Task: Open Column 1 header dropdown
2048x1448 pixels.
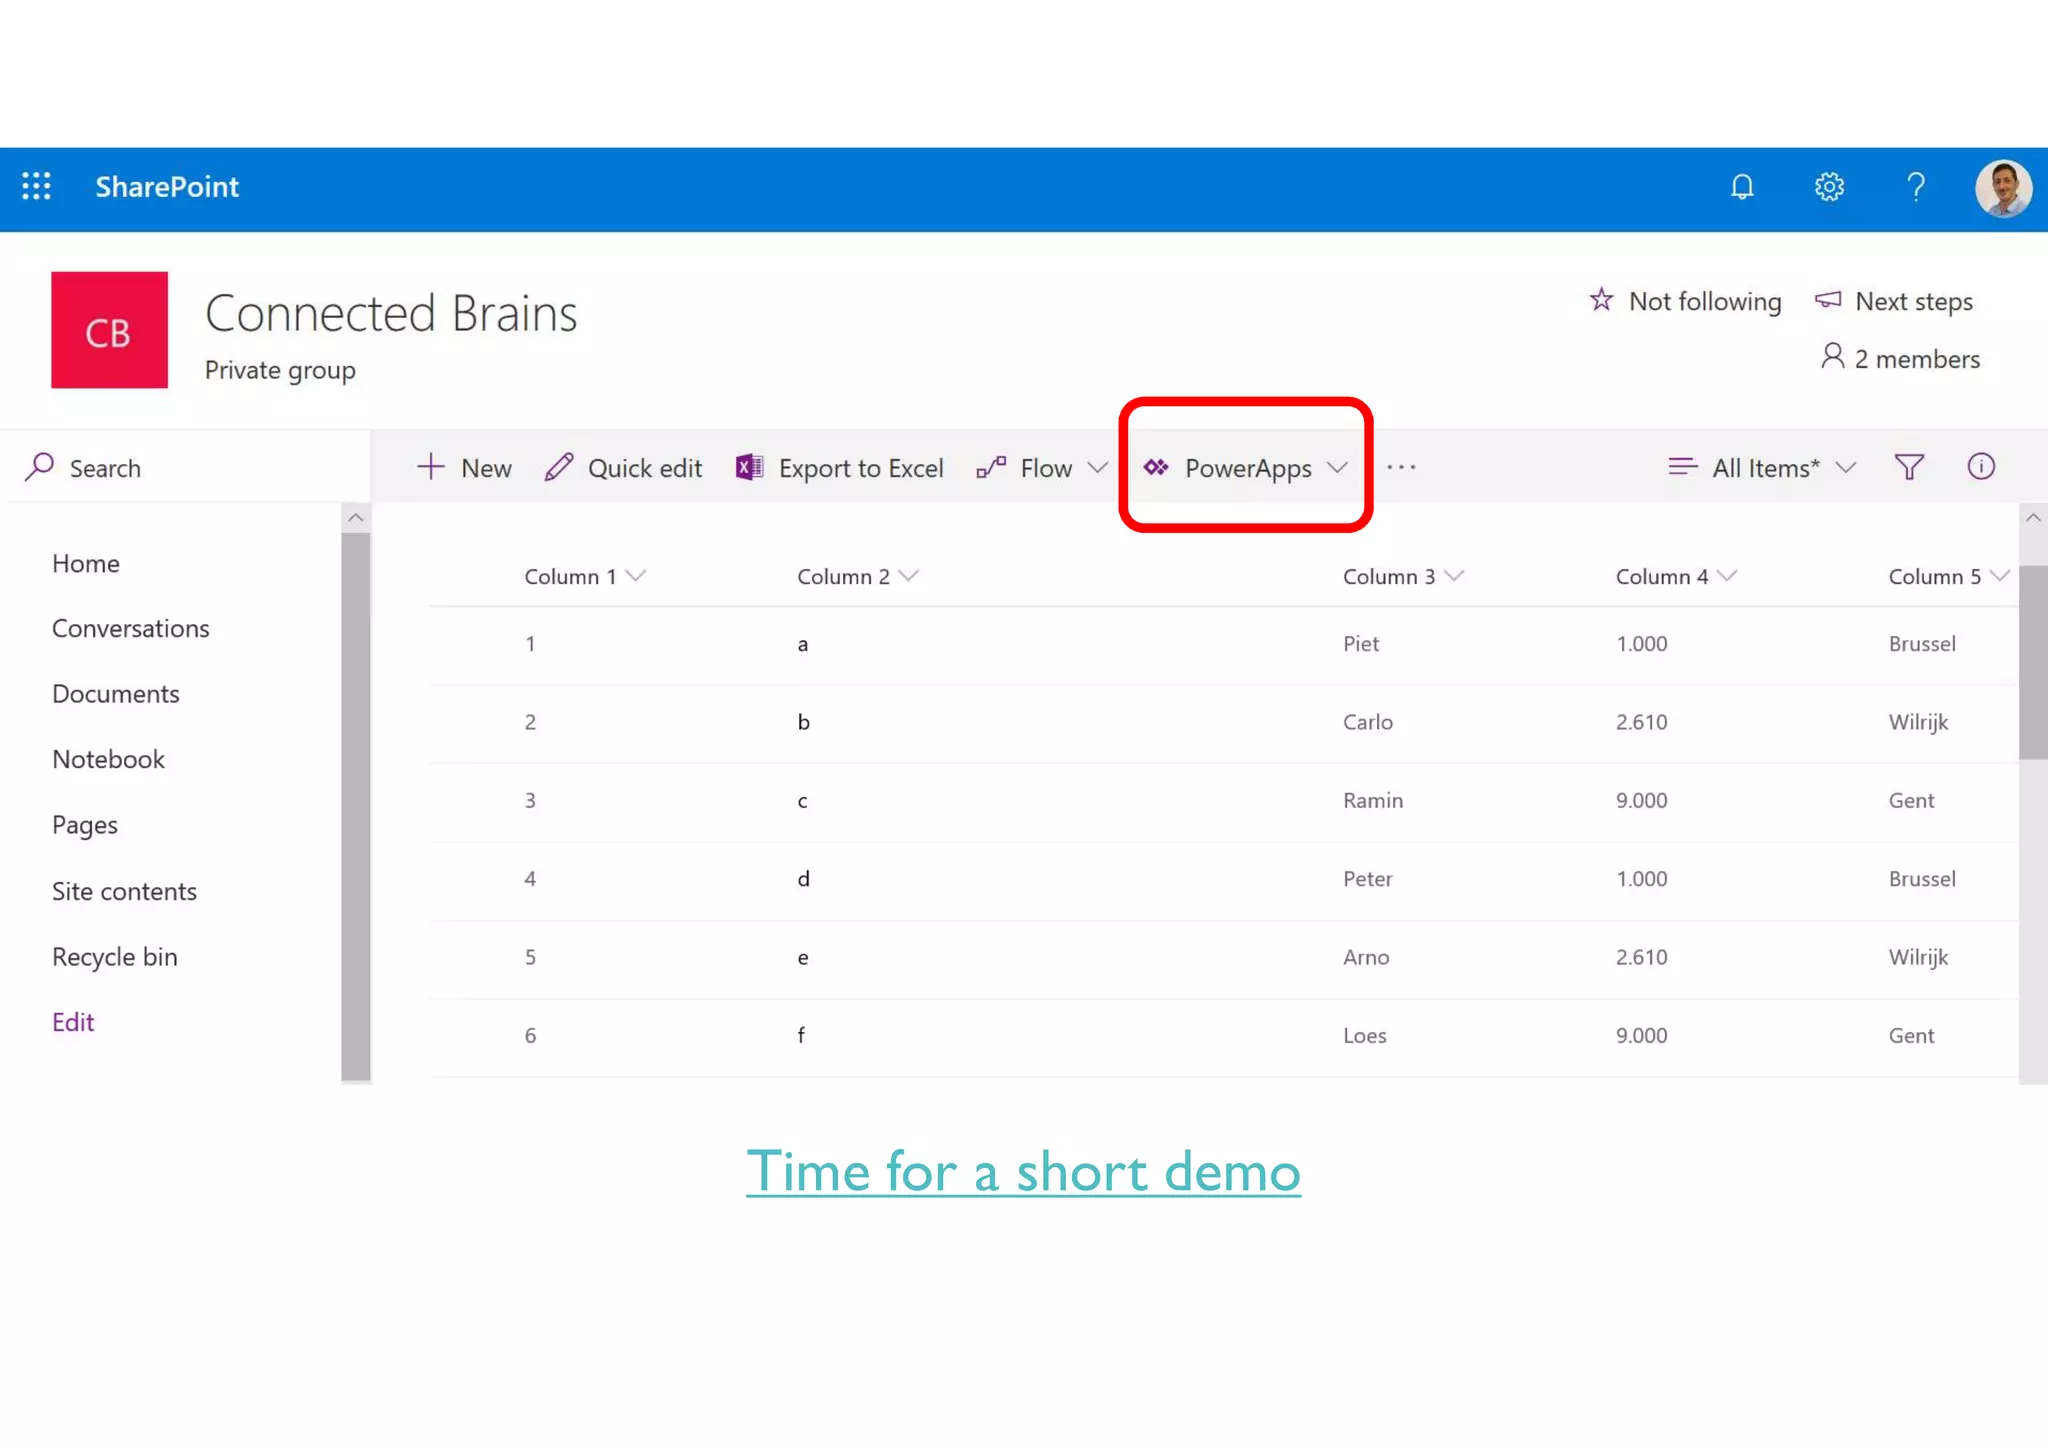Action: point(635,576)
